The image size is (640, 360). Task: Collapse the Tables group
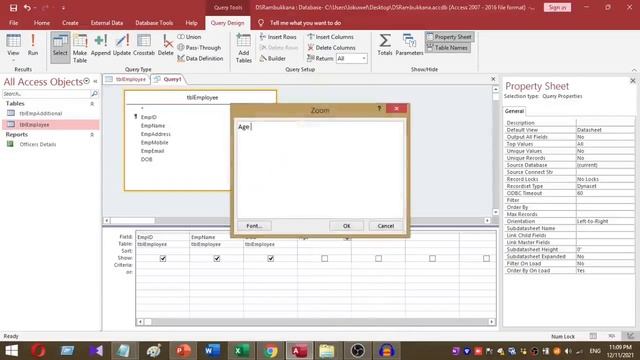[x=92, y=104]
